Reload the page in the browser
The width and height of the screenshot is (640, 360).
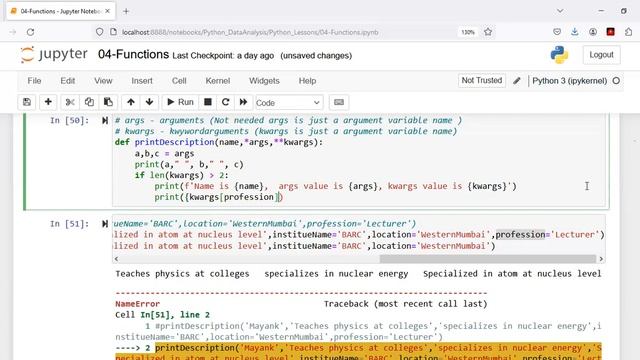pyautogui.click(x=31, y=32)
